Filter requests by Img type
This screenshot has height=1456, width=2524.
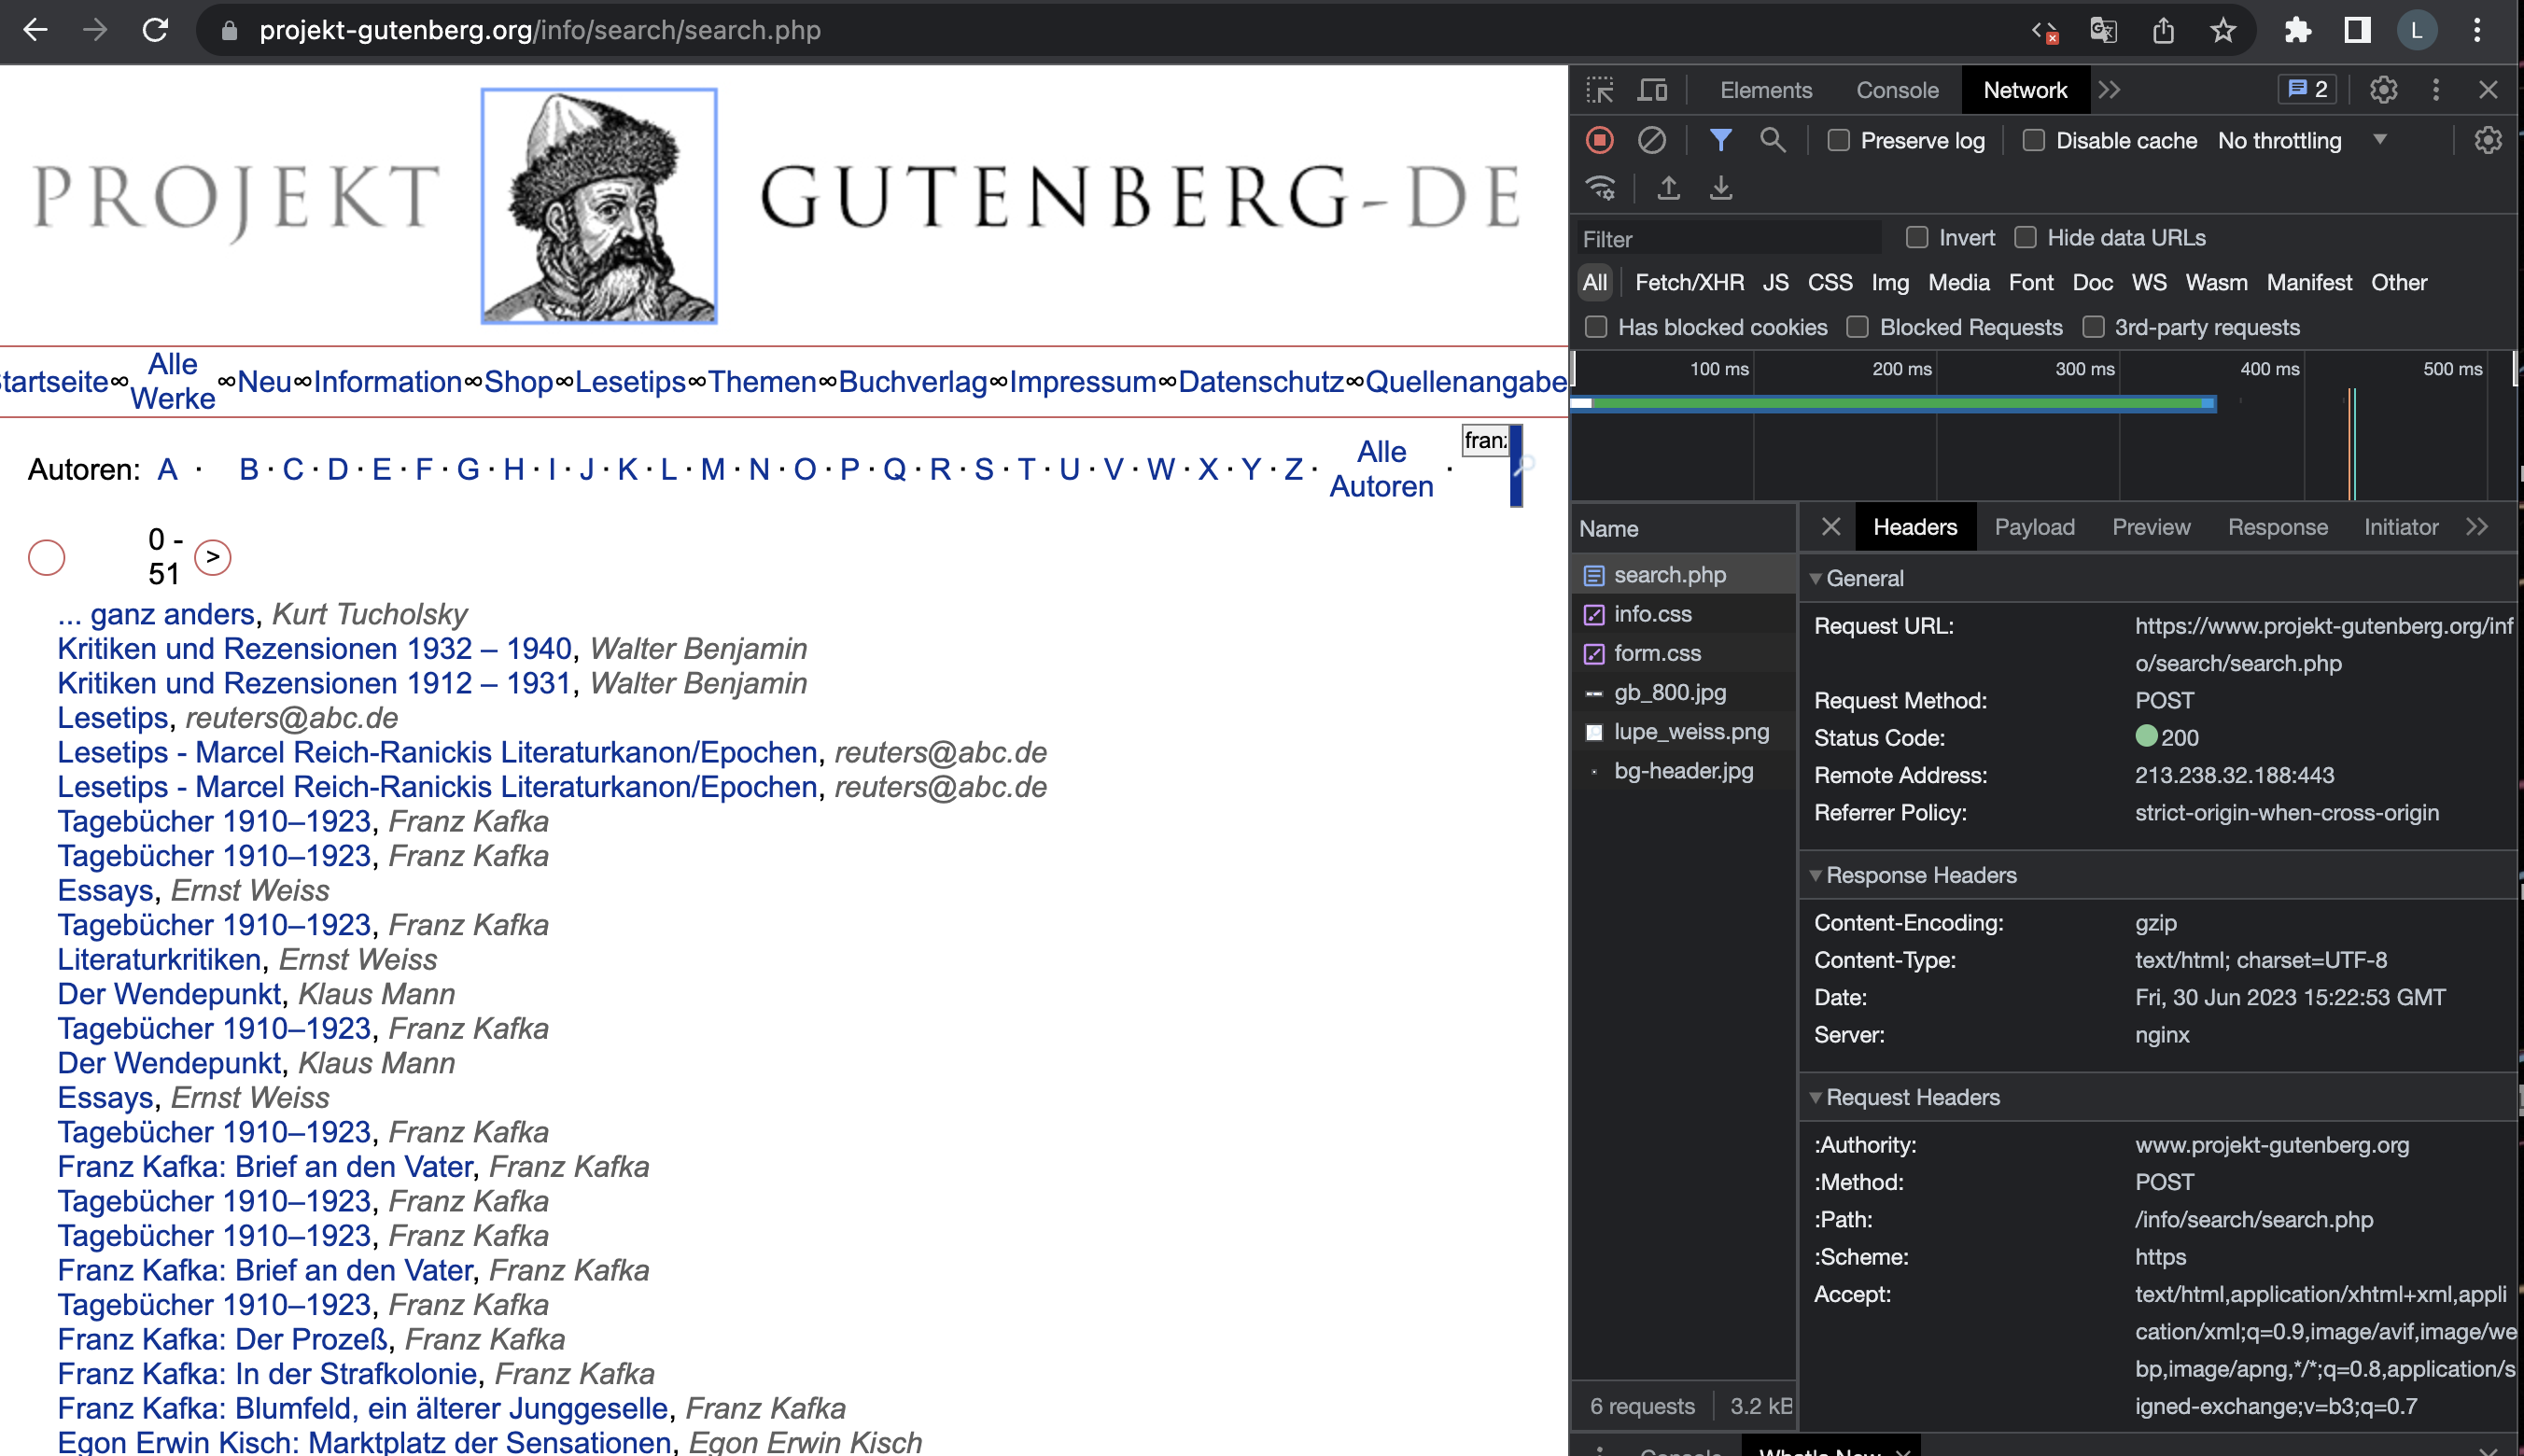click(1889, 283)
